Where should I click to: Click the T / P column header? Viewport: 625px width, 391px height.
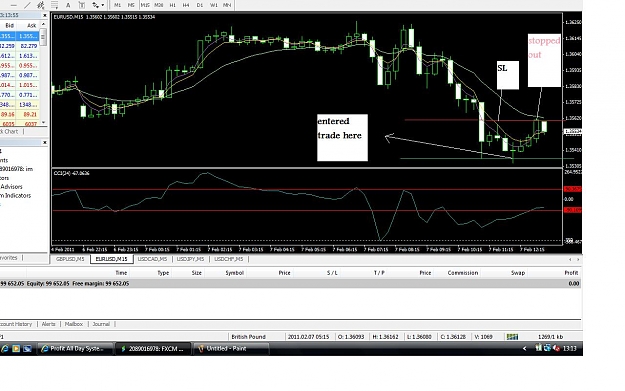click(x=379, y=273)
